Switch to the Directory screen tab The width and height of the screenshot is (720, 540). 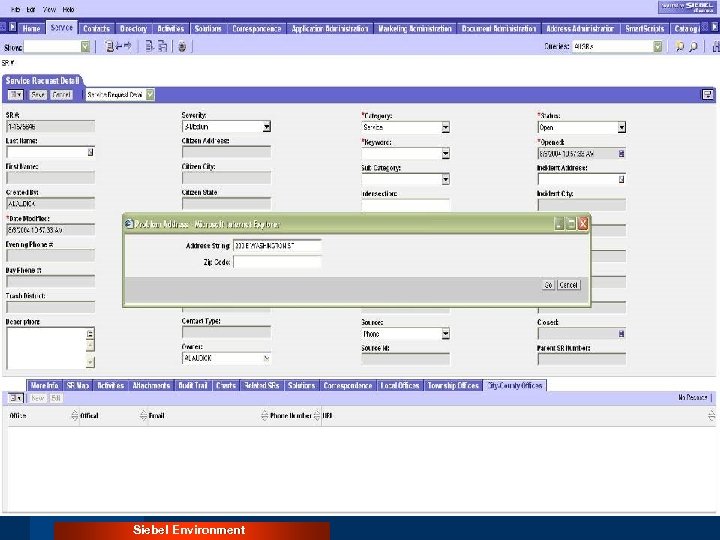[133, 28]
